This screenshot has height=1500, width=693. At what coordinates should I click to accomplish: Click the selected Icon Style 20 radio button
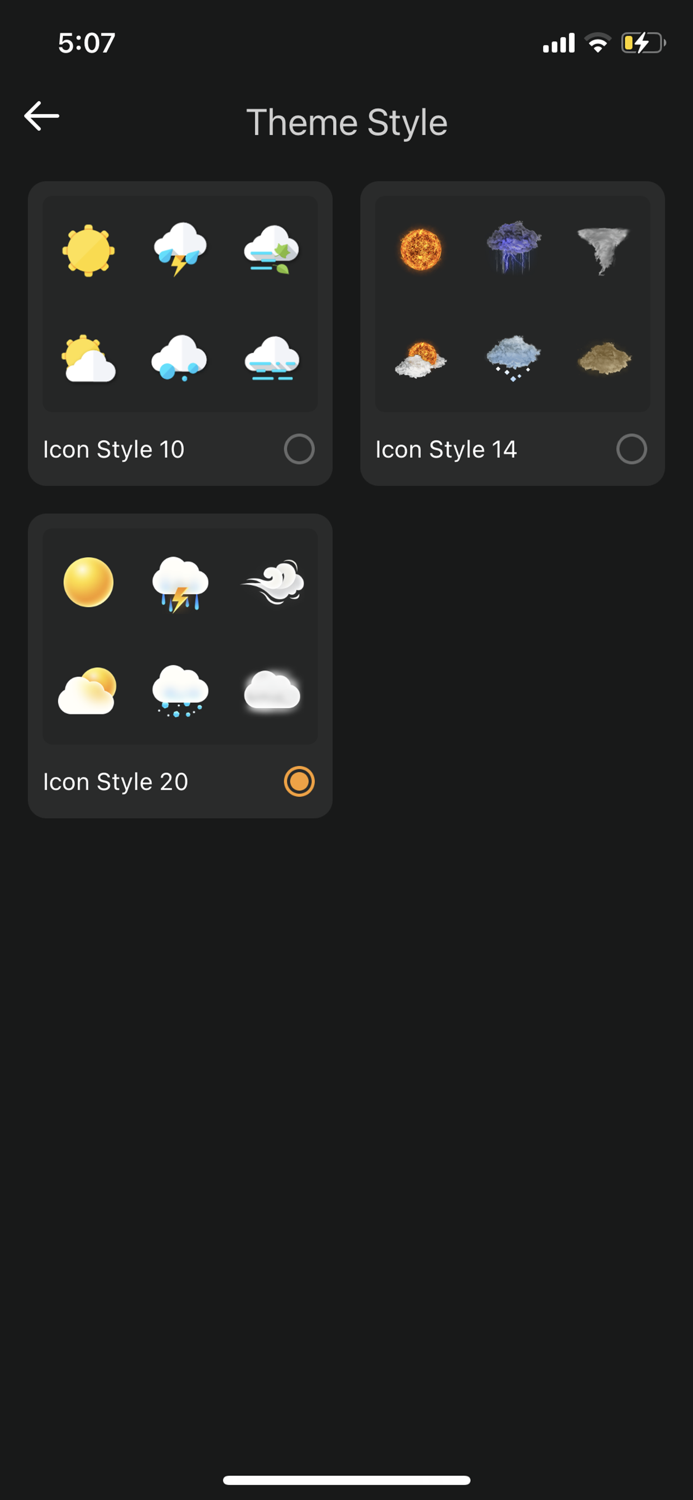click(x=299, y=781)
